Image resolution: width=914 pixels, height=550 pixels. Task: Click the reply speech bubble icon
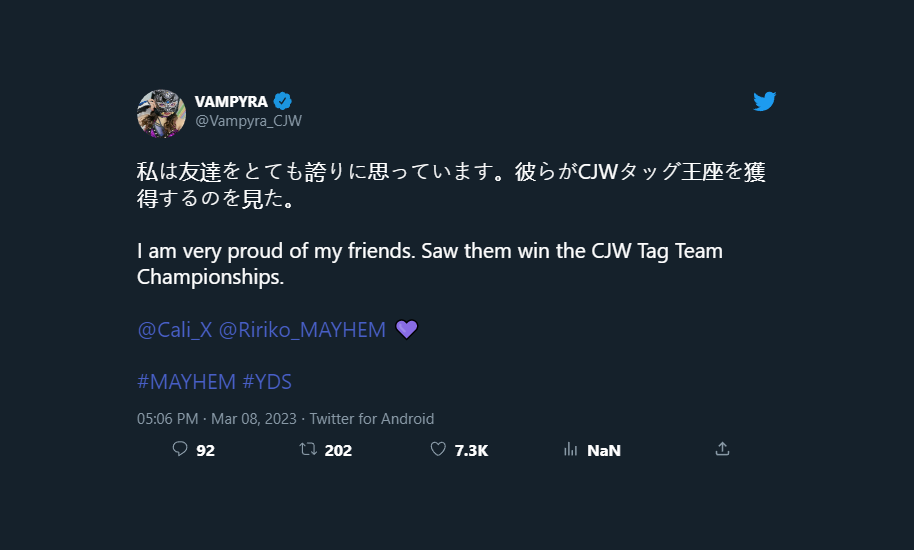180,450
